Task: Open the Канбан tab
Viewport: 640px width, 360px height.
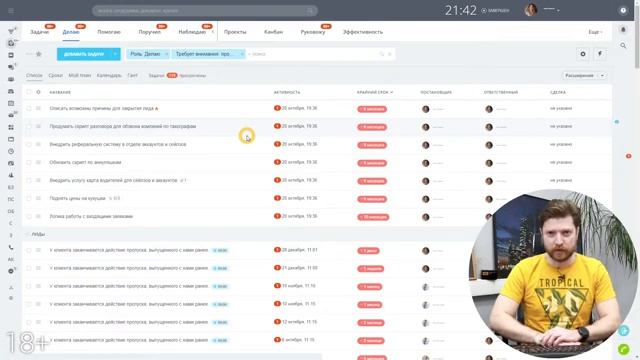Action: (273, 32)
